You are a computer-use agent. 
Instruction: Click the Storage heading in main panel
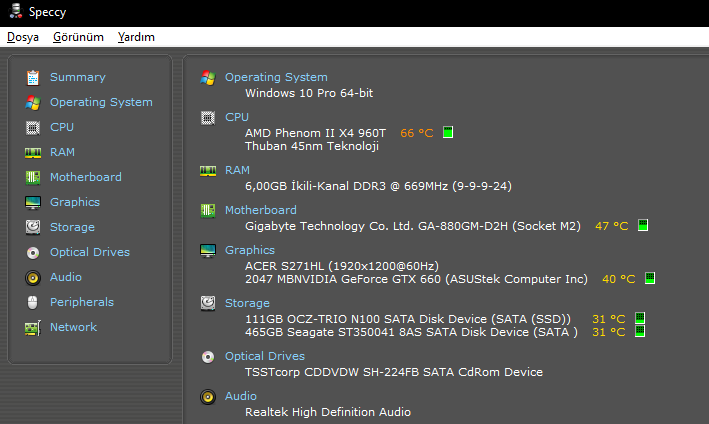[x=247, y=303]
